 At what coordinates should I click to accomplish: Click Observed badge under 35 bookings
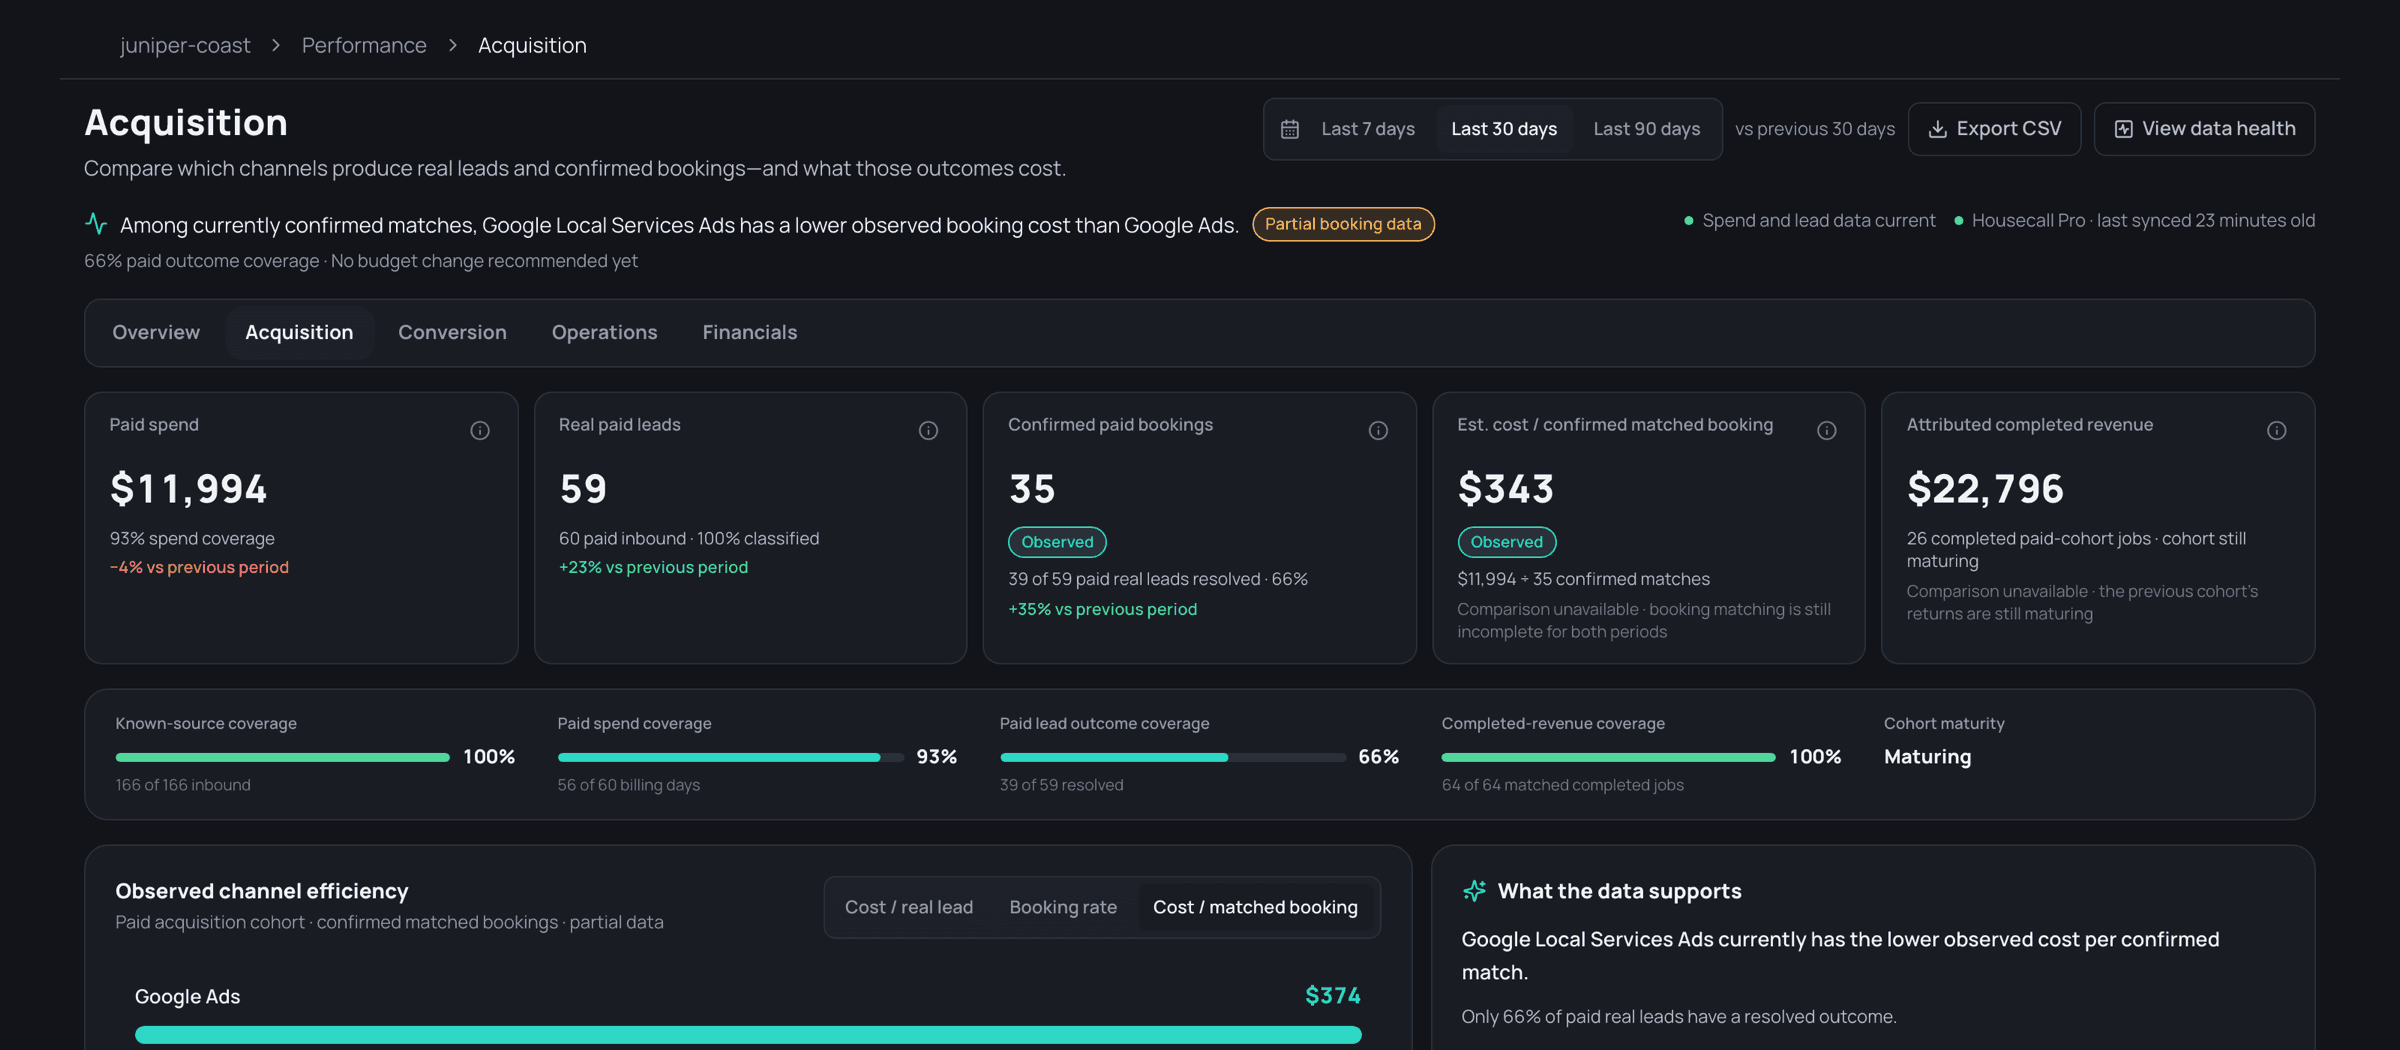pos(1057,542)
